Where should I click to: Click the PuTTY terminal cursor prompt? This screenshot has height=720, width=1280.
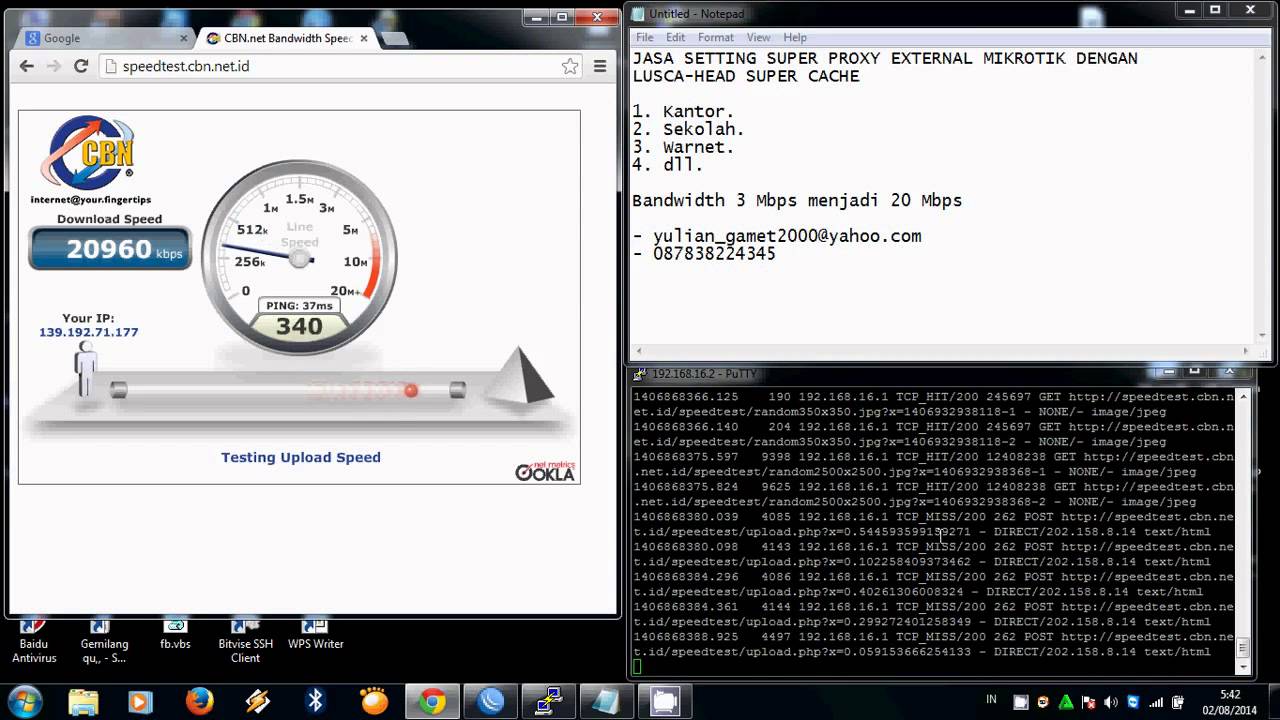637,667
